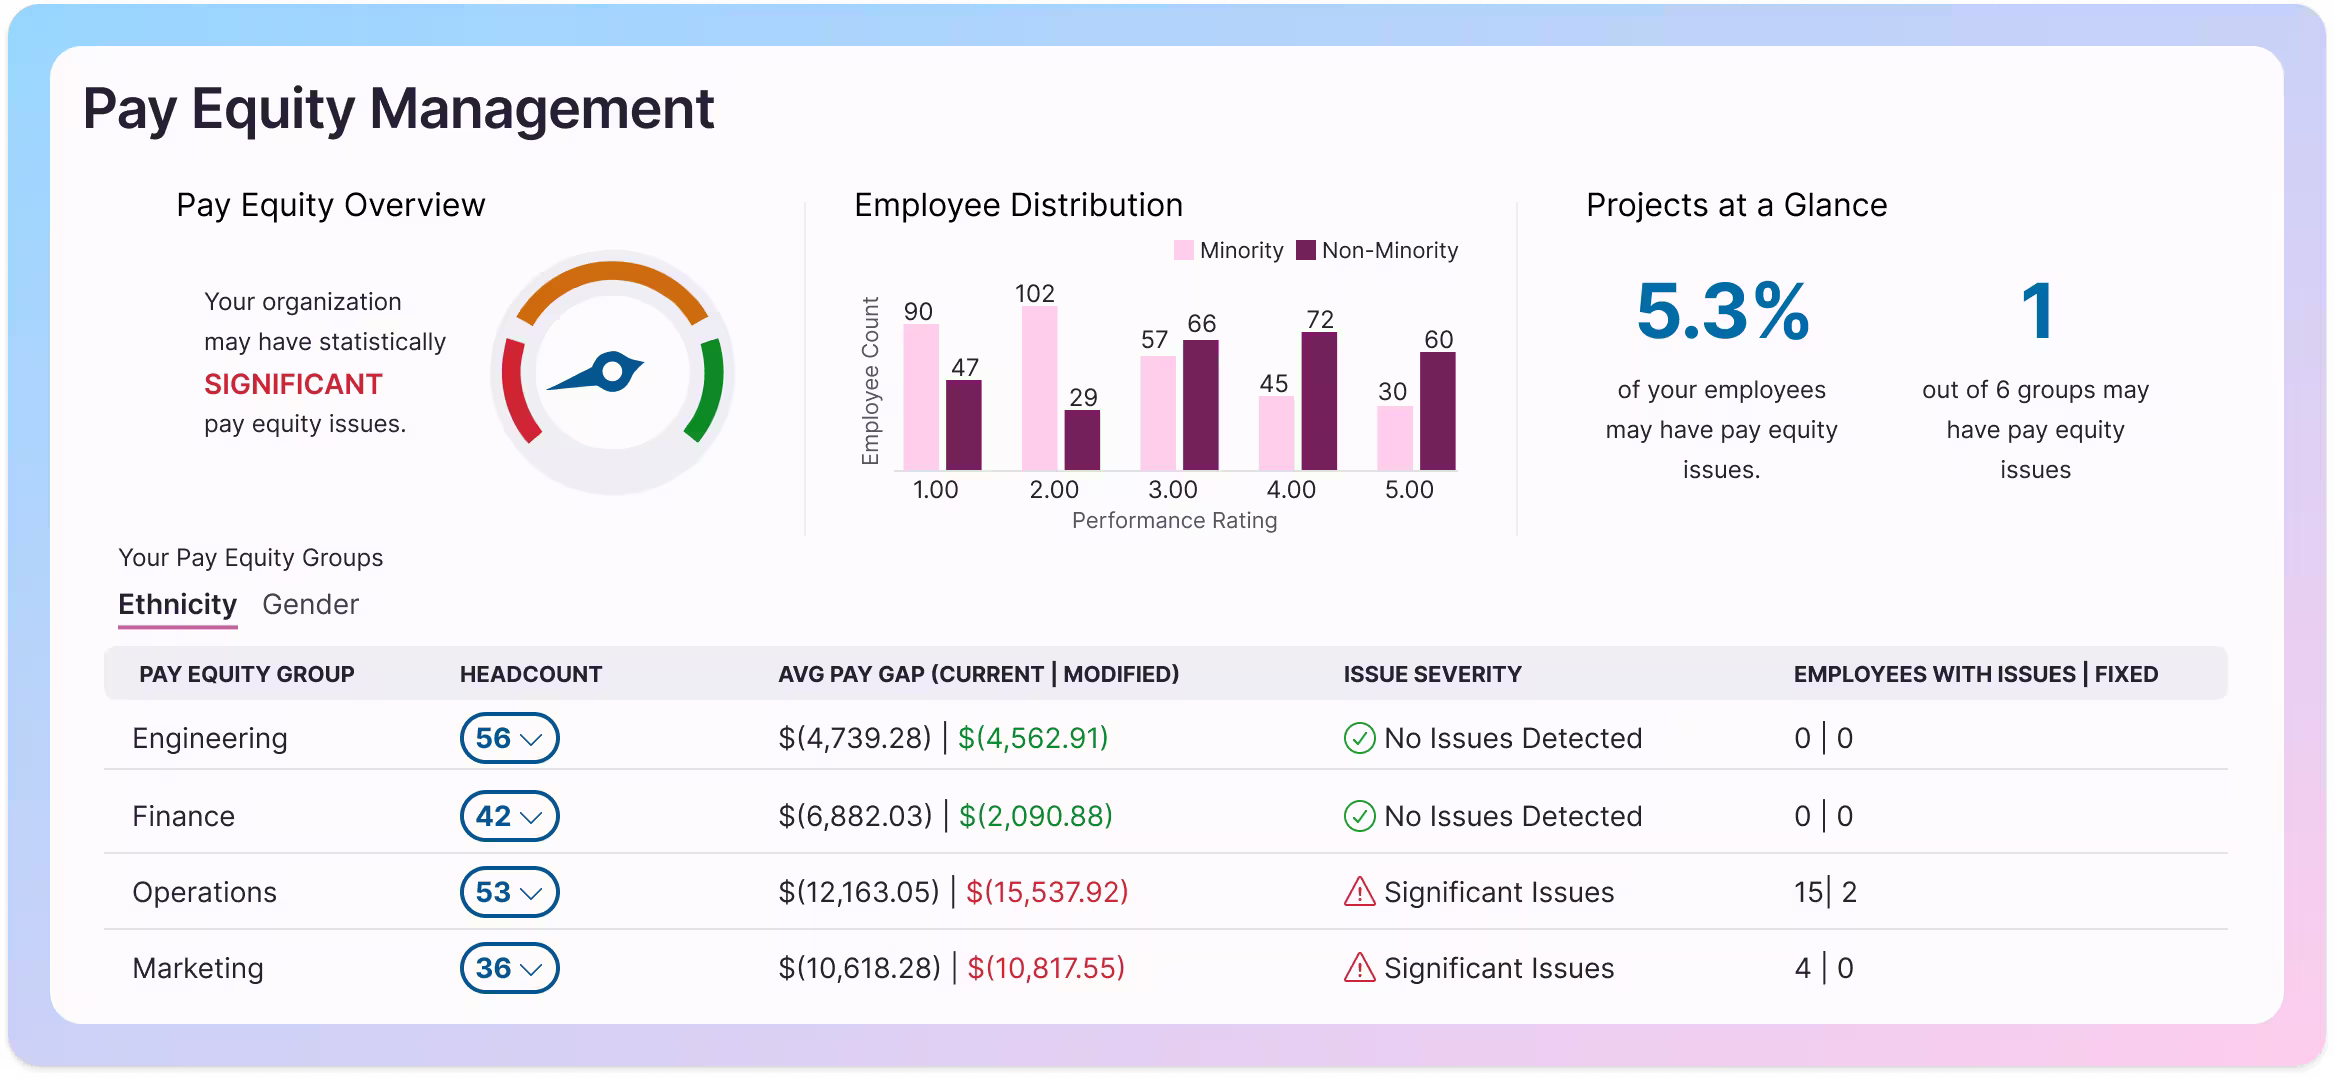Click the Pay Equity Overview heading

coord(331,205)
